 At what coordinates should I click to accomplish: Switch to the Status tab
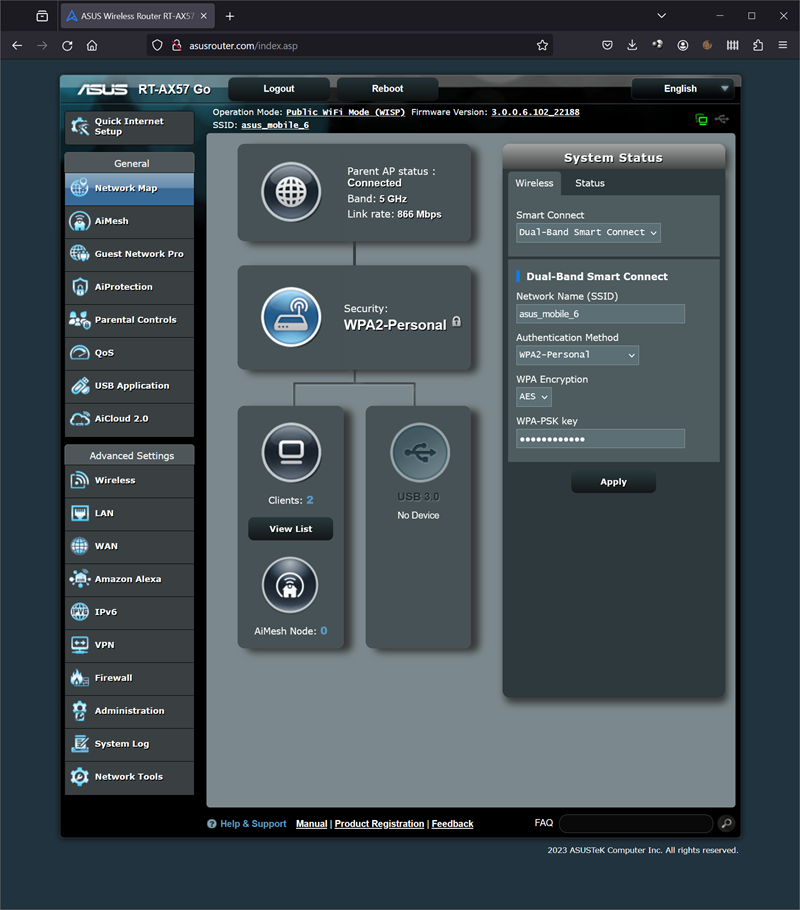pyautogui.click(x=590, y=183)
